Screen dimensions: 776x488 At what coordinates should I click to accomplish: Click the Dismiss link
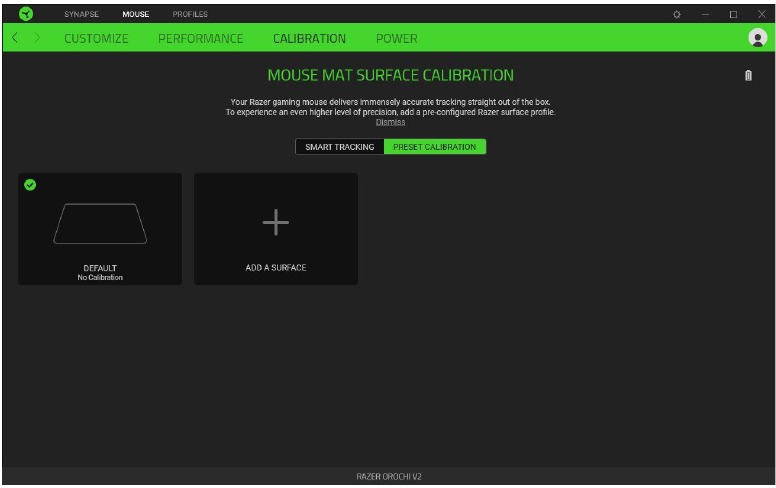(390, 122)
